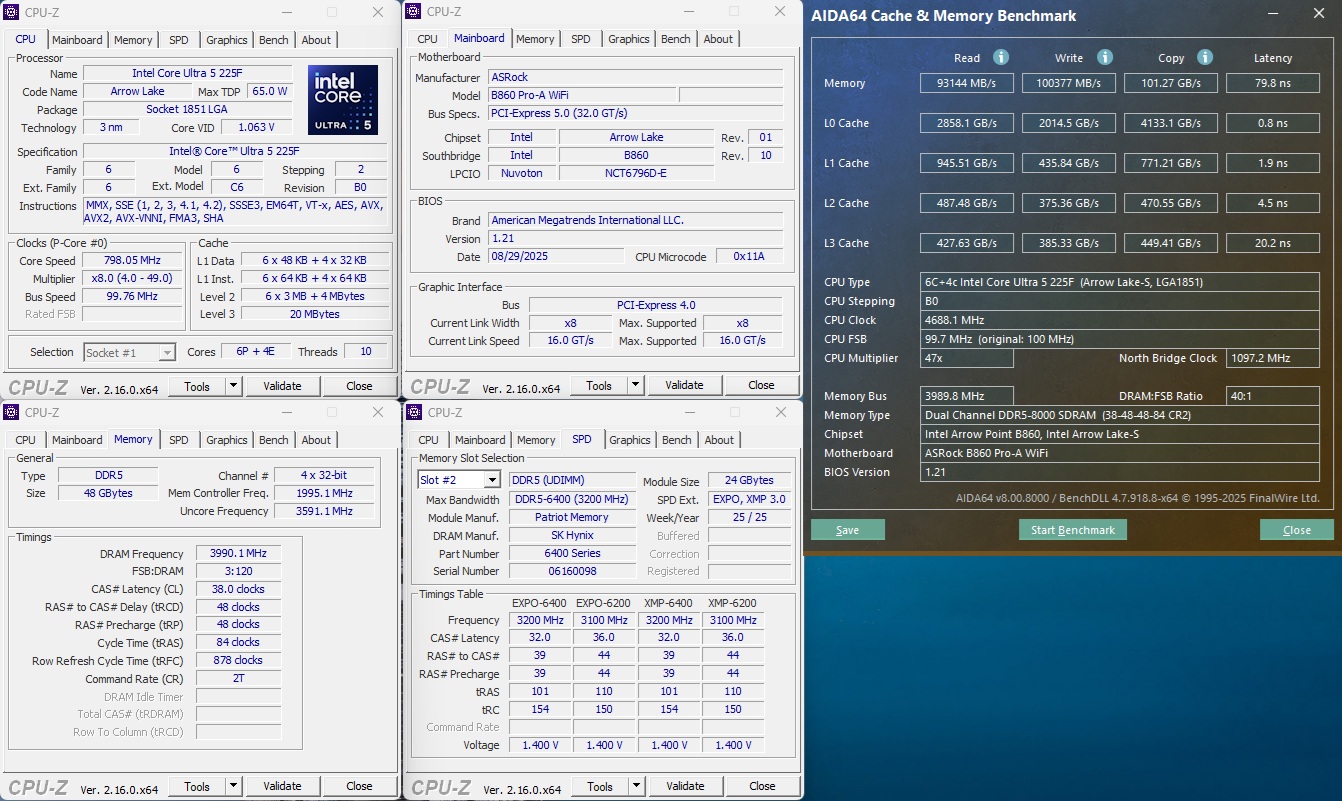Click the mainboard Model field B860 Pro-A WiFi
1342x801 pixels.
pyautogui.click(x=580, y=95)
